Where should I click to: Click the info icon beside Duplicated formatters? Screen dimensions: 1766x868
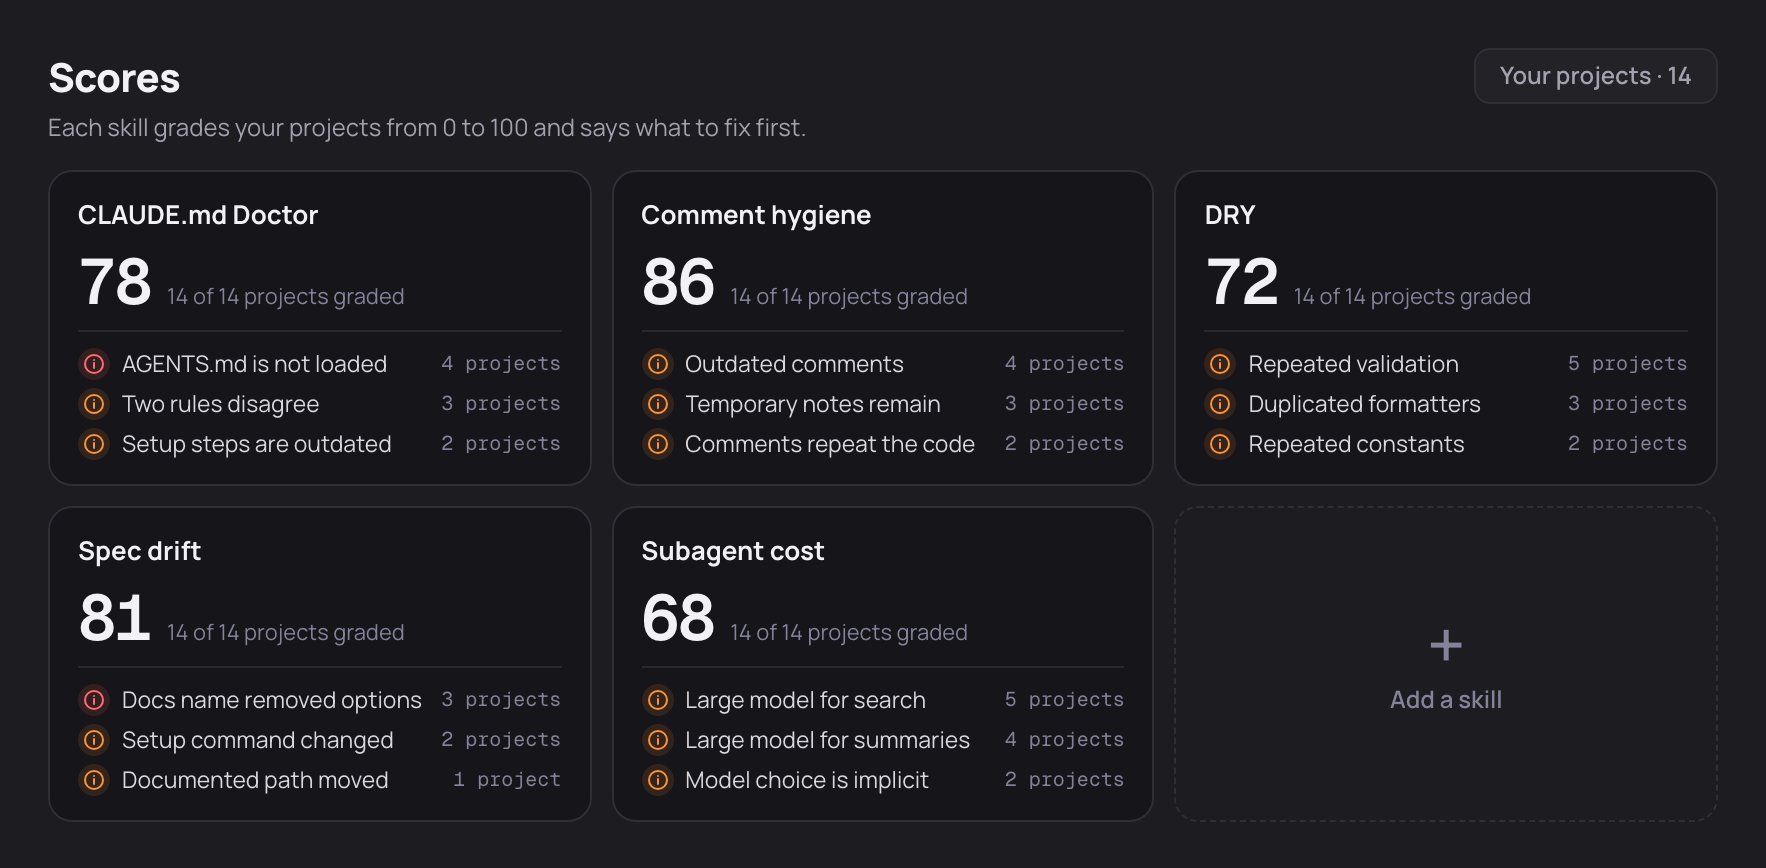1220,404
